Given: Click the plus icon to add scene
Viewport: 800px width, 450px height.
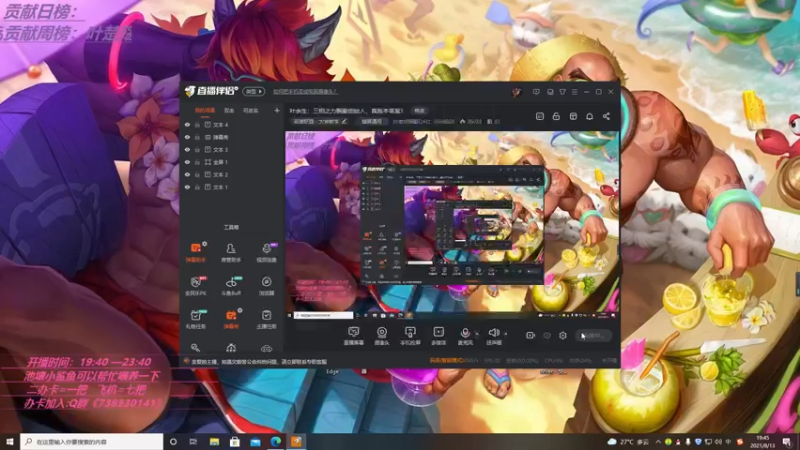Looking at the screenshot, I should (277, 110).
